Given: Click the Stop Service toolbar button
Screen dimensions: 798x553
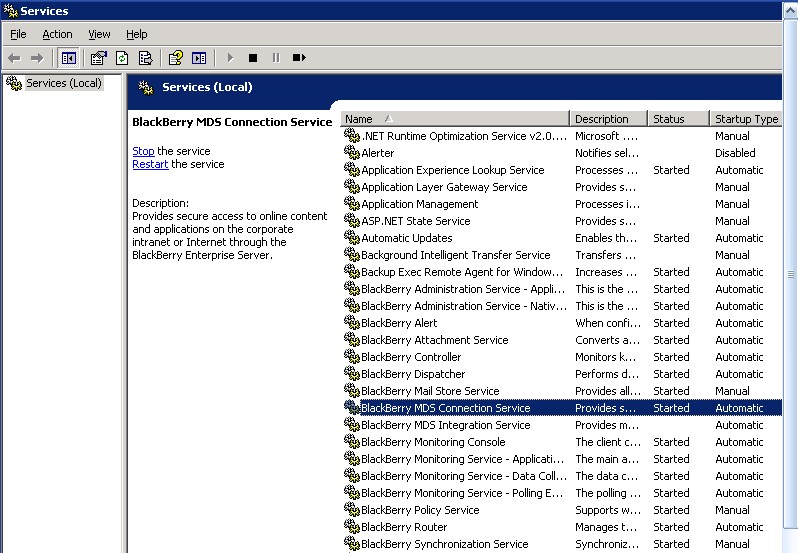Looking at the screenshot, I should [x=253, y=58].
